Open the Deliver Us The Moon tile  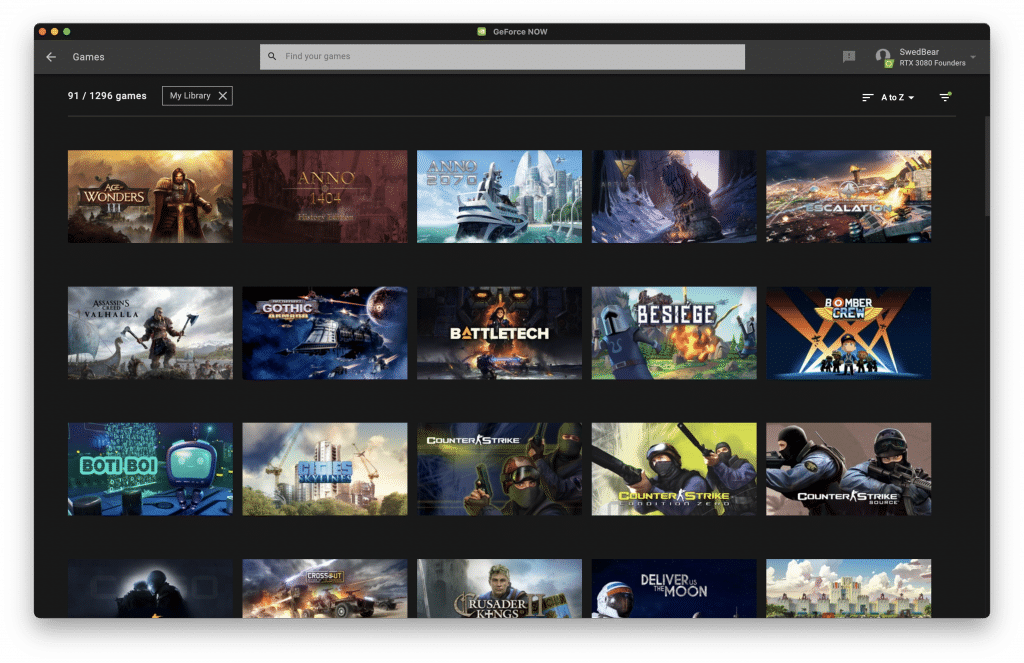click(x=674, y=589)
